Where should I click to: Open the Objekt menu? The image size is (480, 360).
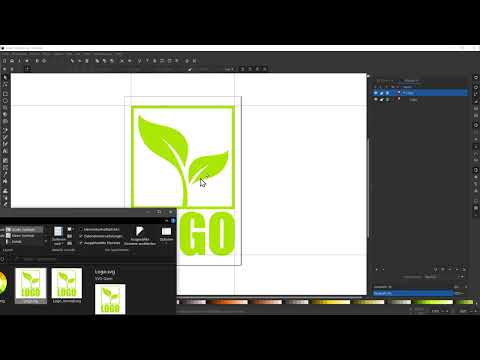tap(59, 54)
